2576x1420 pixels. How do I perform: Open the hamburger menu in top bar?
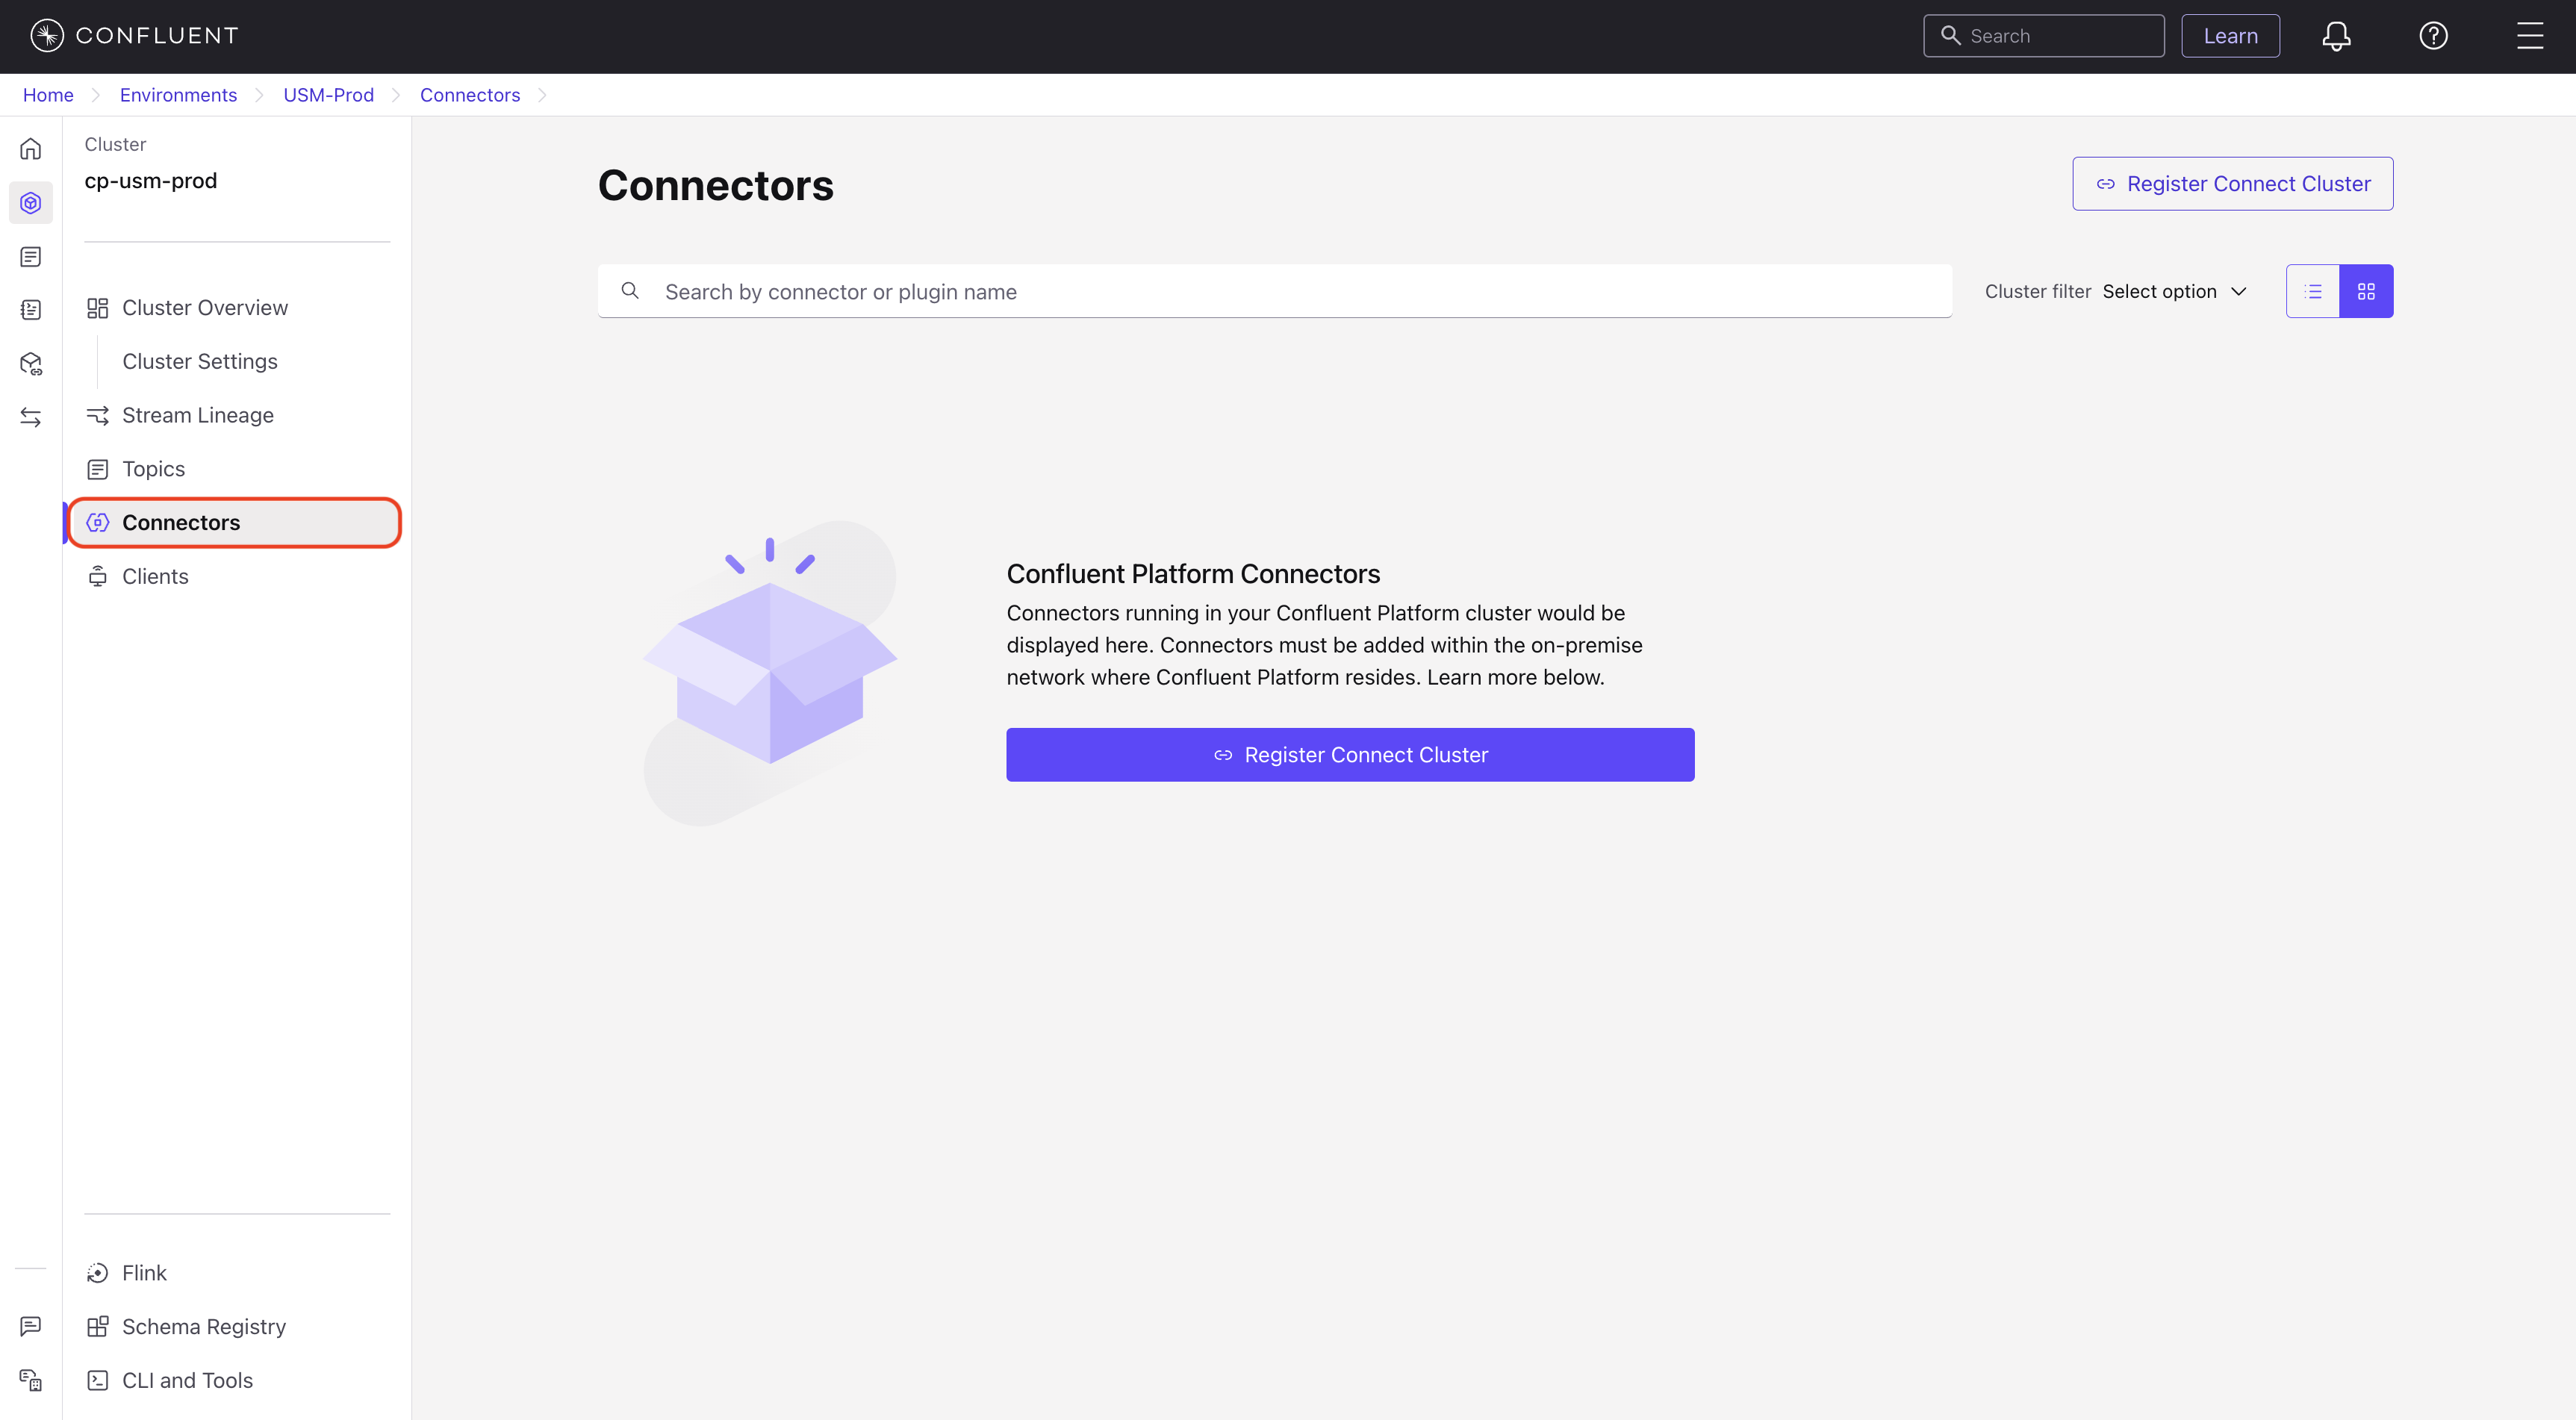click(2530, 36)
